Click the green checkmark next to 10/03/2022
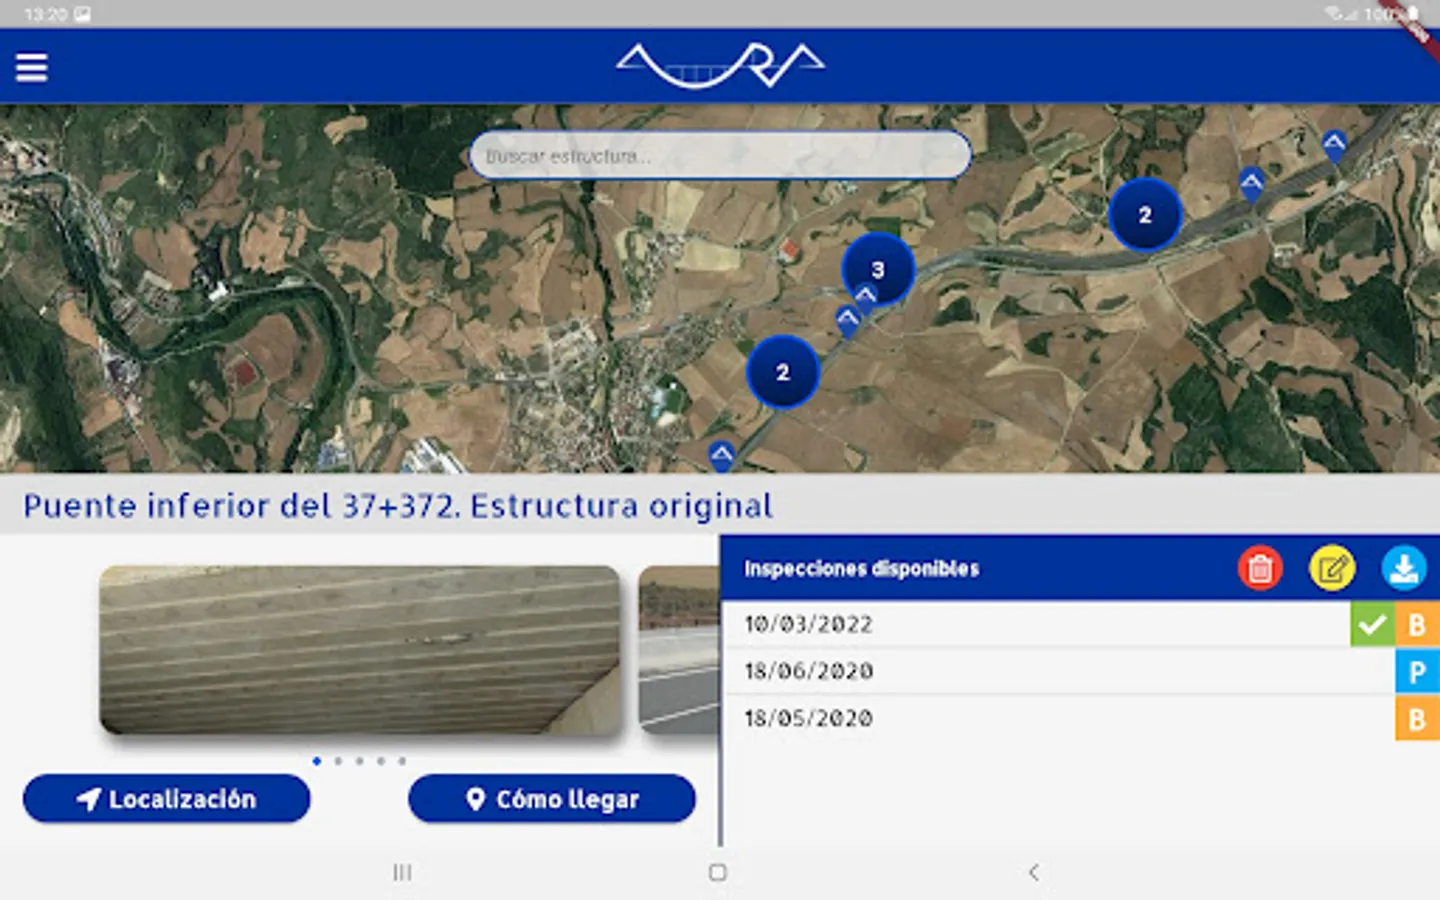The image size is (1440, 900). tap(1374, 624)
